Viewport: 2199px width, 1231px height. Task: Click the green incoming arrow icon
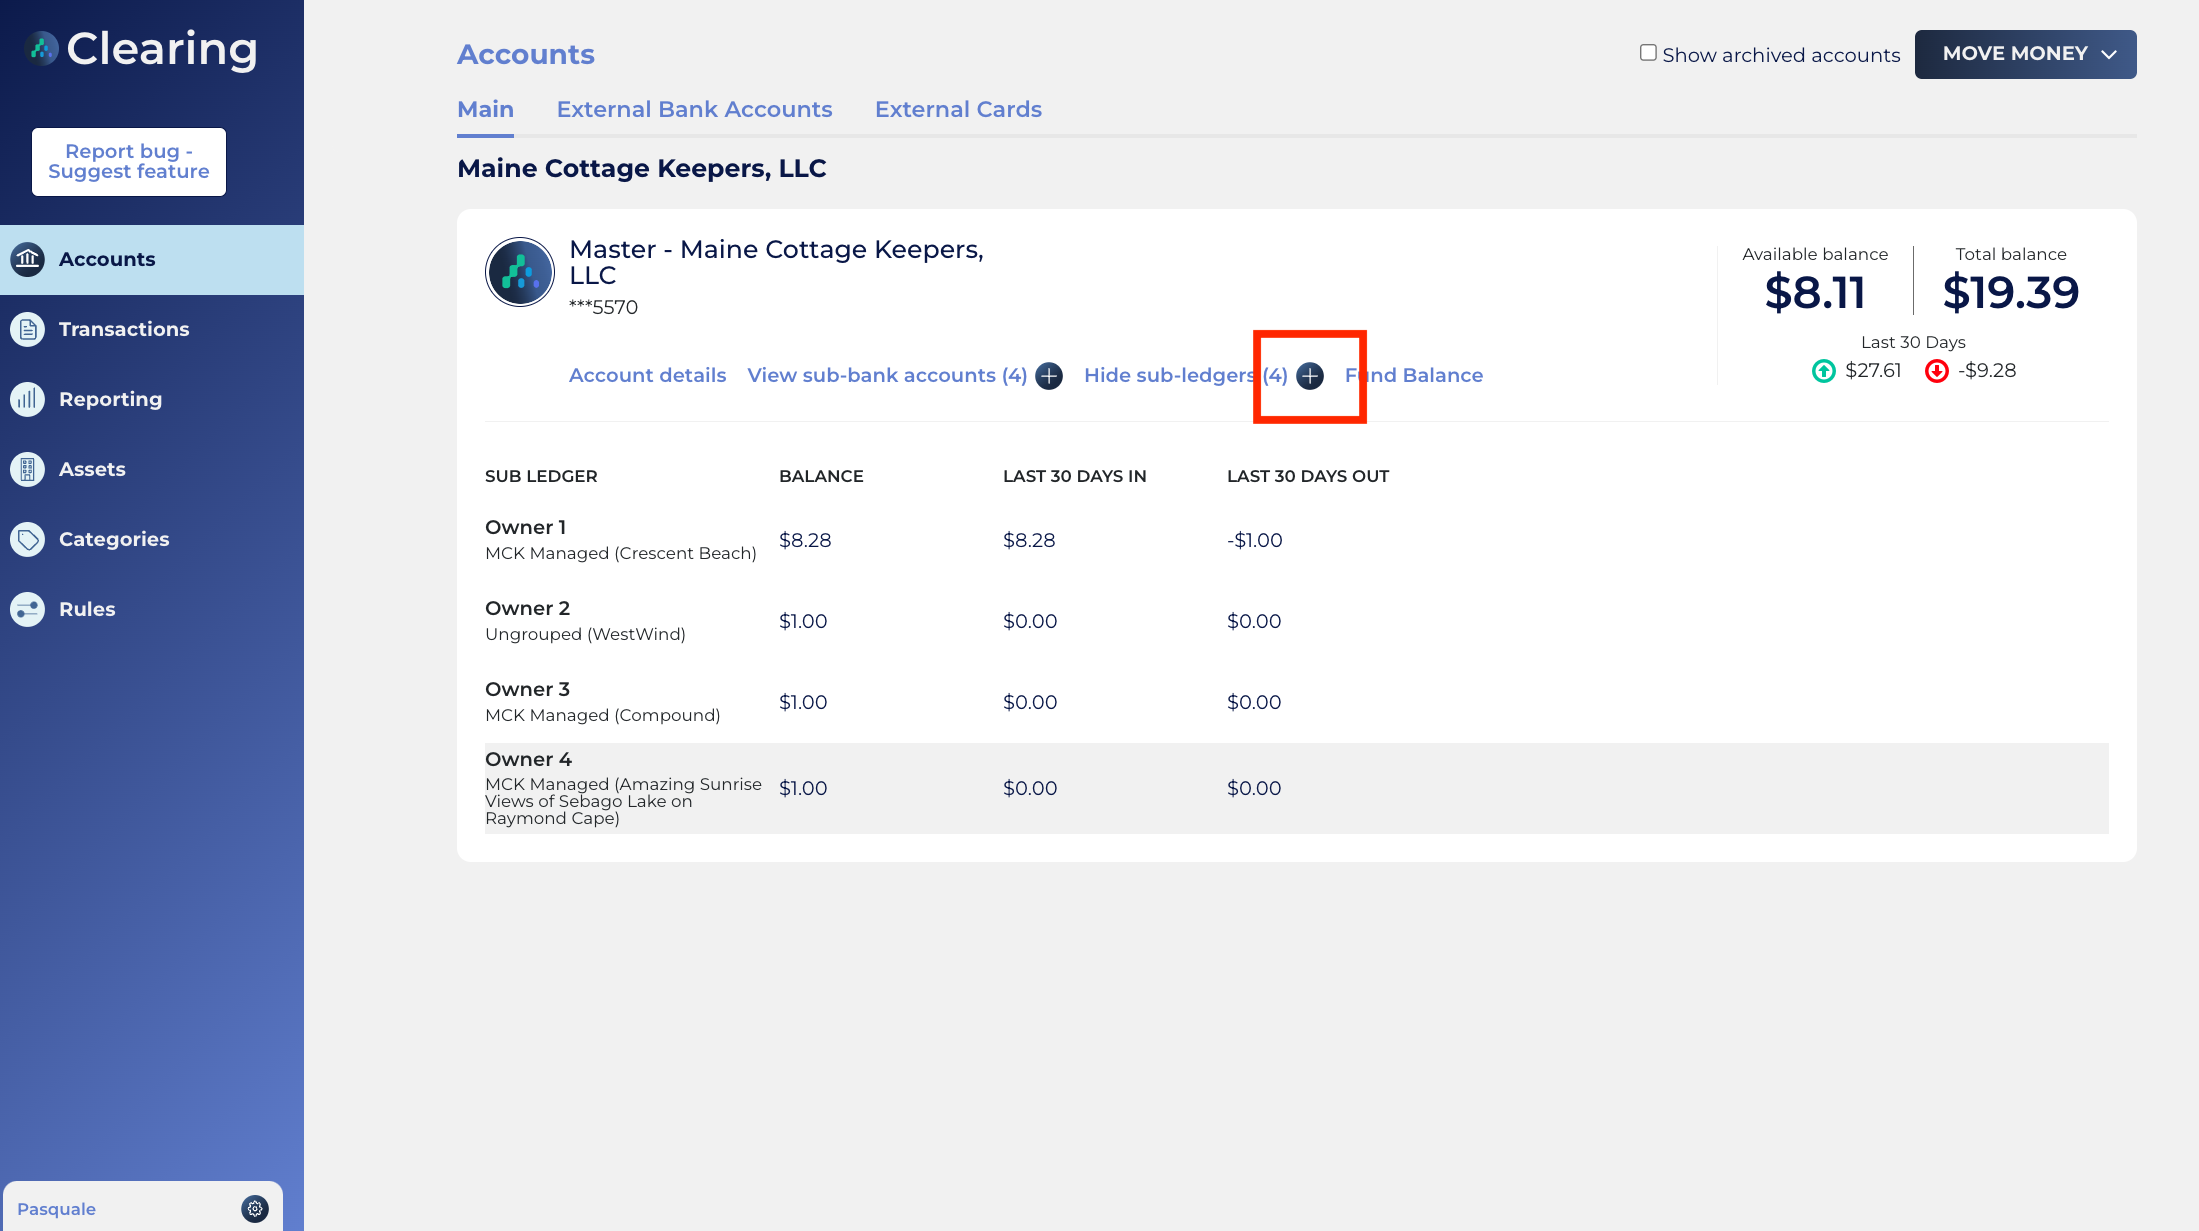pyautogui.click(x=1824, y=371)
